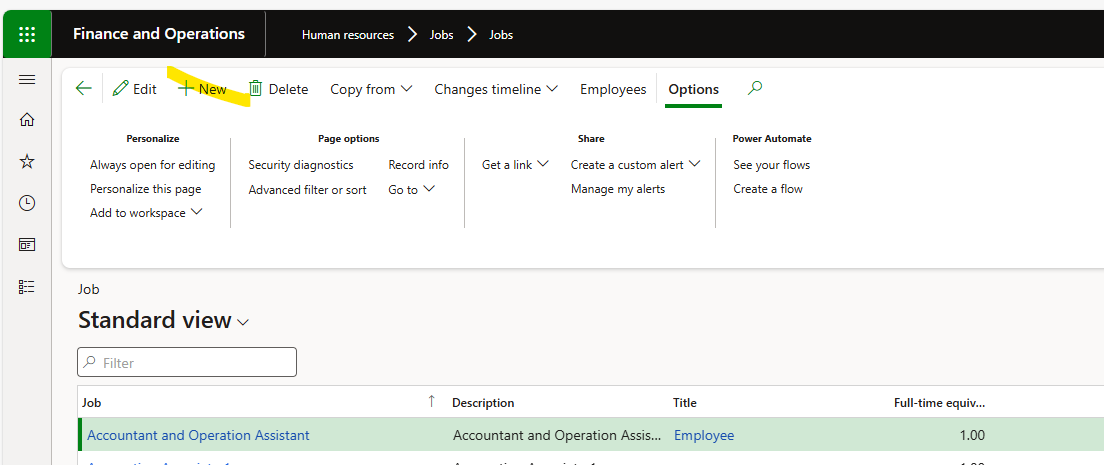Open the Add to workspace dropdown
The width and height of the screenshot is (1104, 465).
(x=146, y=213)
